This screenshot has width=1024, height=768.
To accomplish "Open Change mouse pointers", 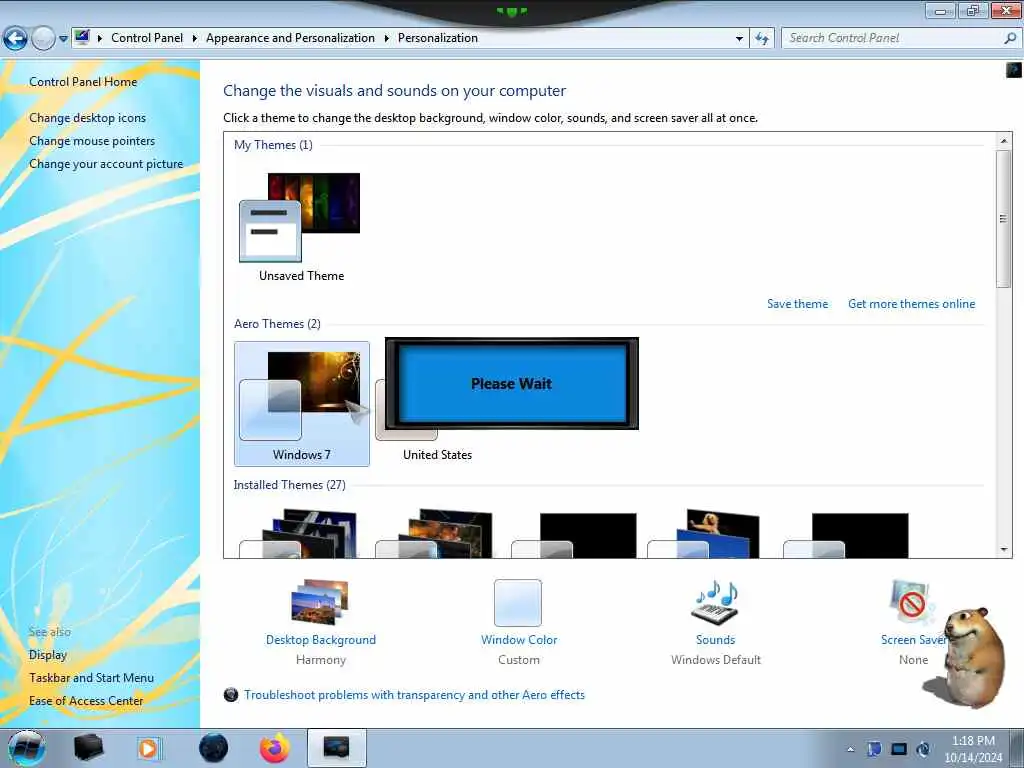I will [x=92, y=141].
